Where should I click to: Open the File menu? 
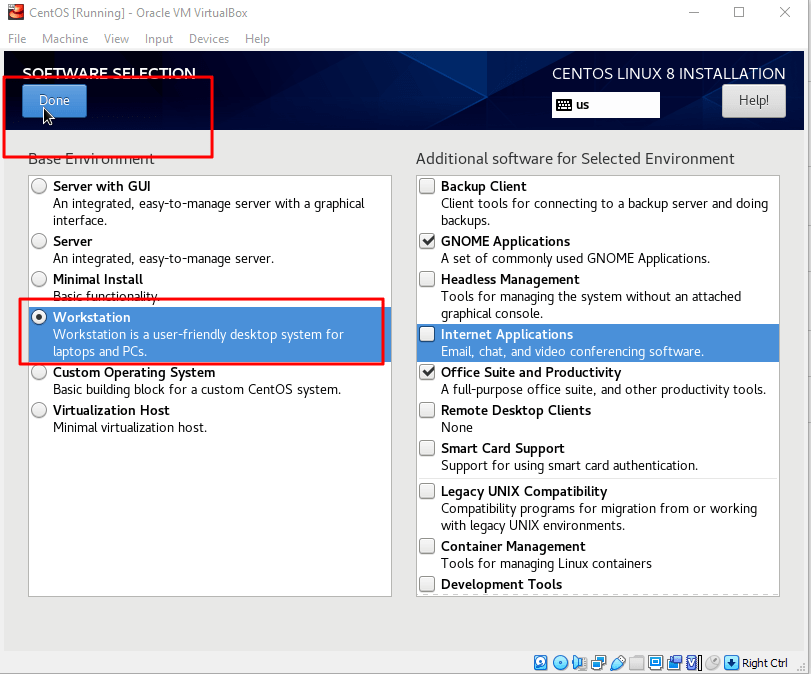17,39
